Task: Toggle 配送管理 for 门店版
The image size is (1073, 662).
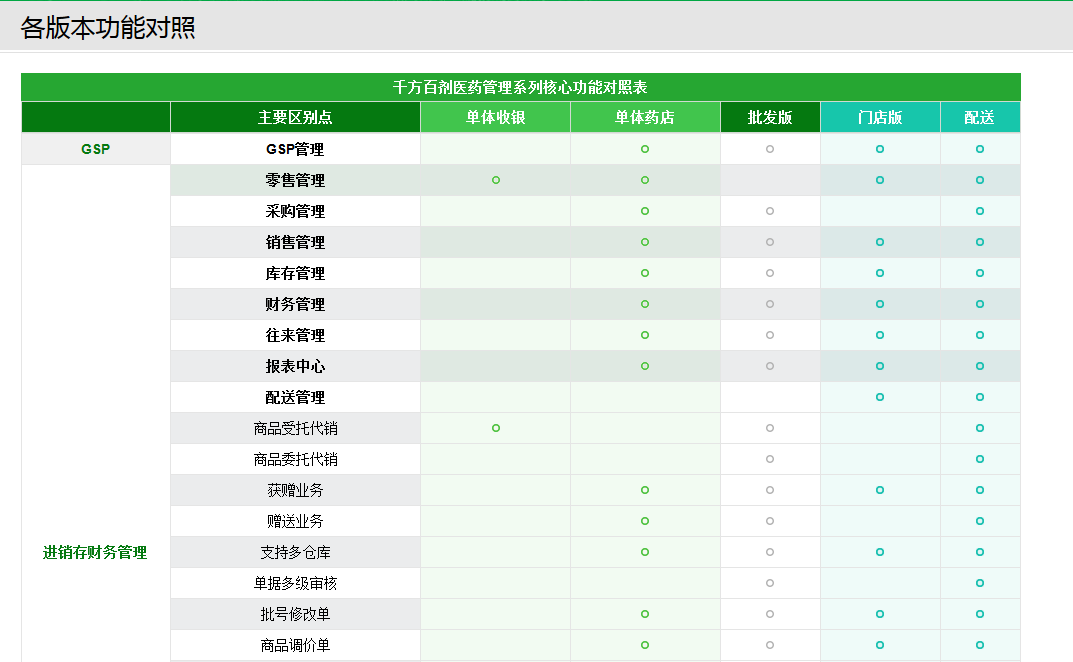Action: pyautogui.click(x=879, y=396)
